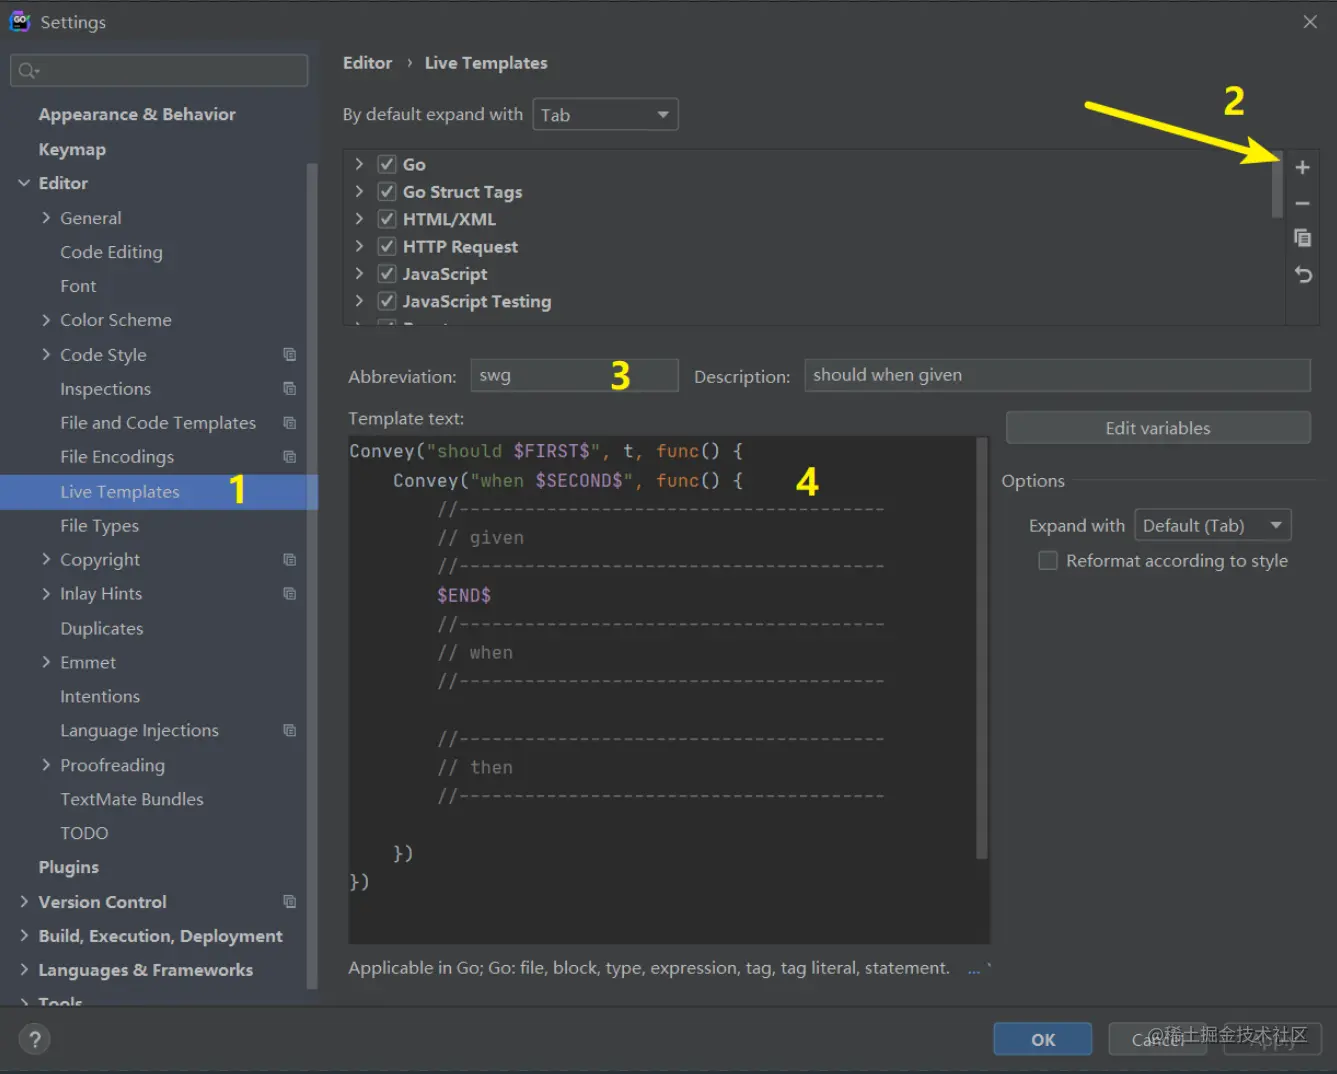Screen dimensions: 1337x1074
Task: Click the GoLand app icon in title bar
Action: click(20, 21)
